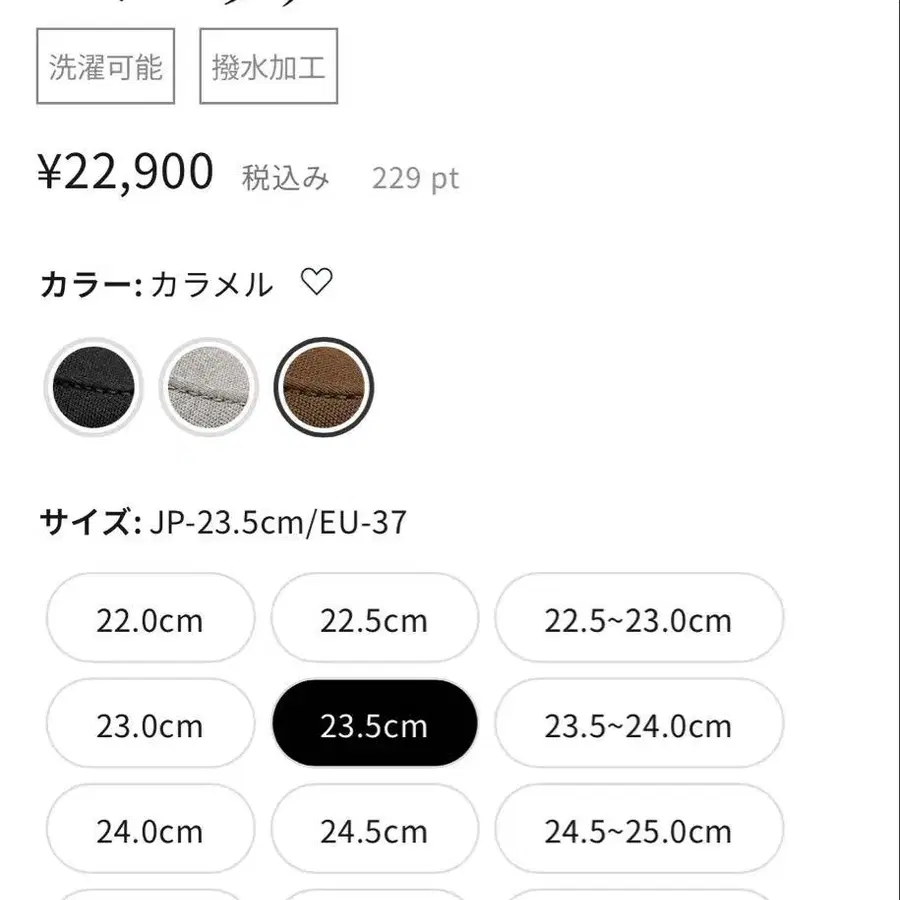The image size is (900, 900).
Task: Select size 24.0cm
Action: pos(150,830)
